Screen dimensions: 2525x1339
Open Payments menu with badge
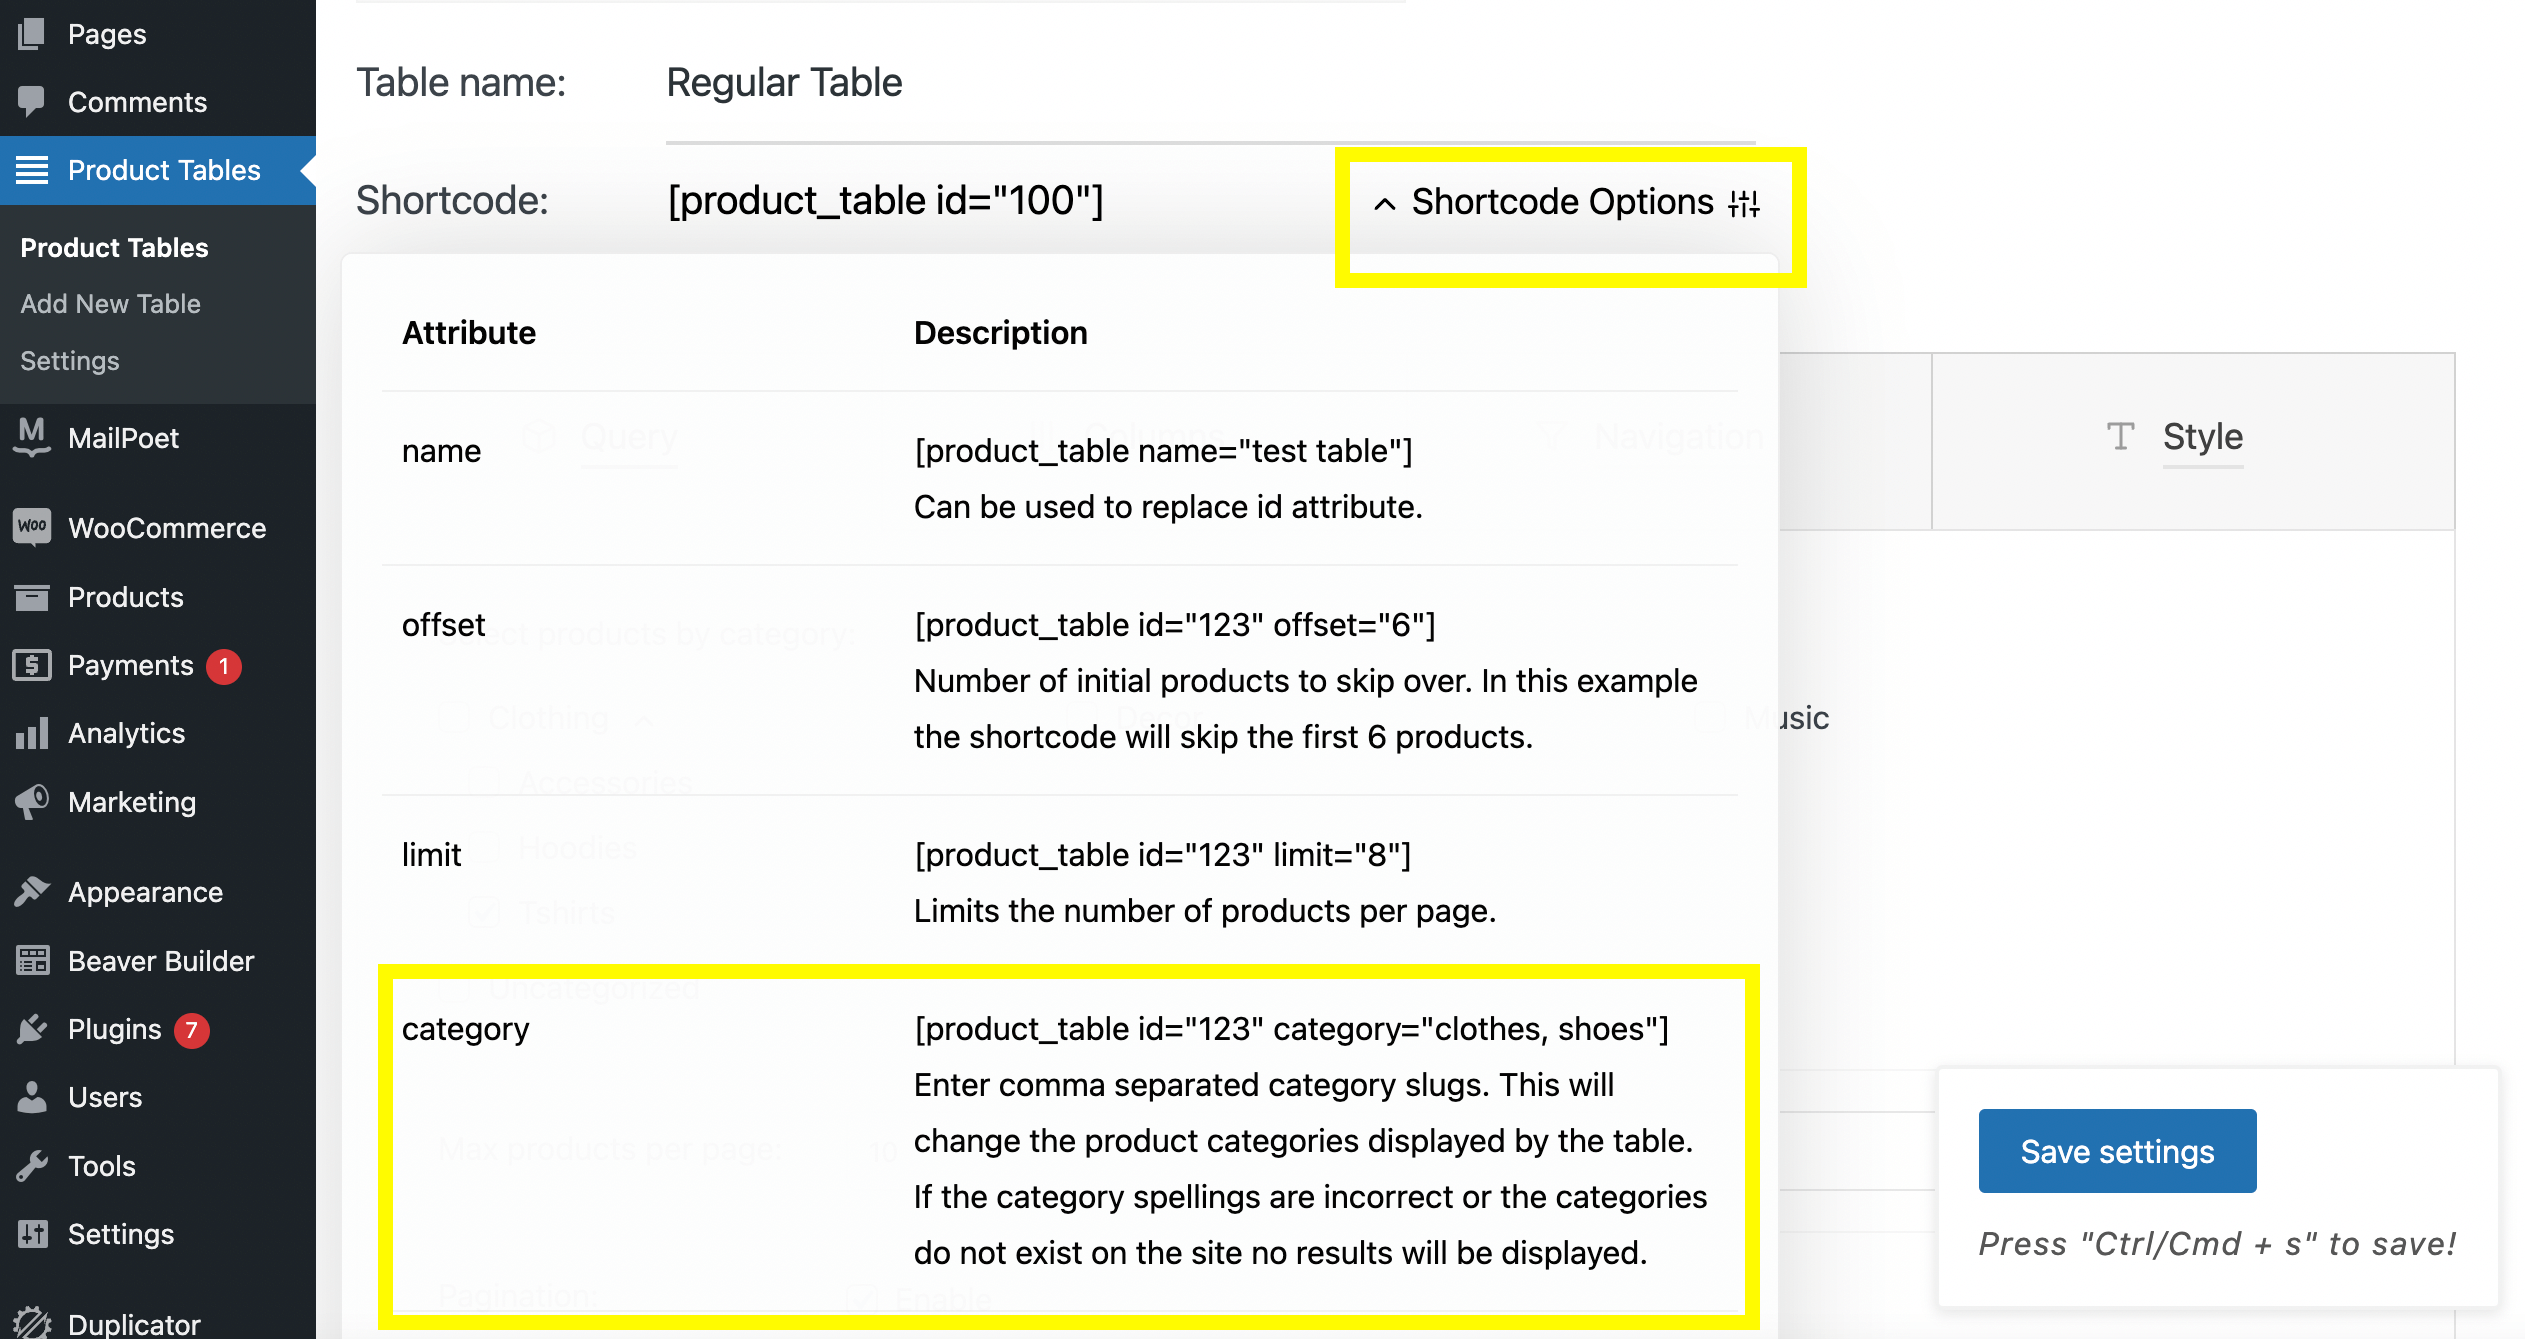pos(130,665)
